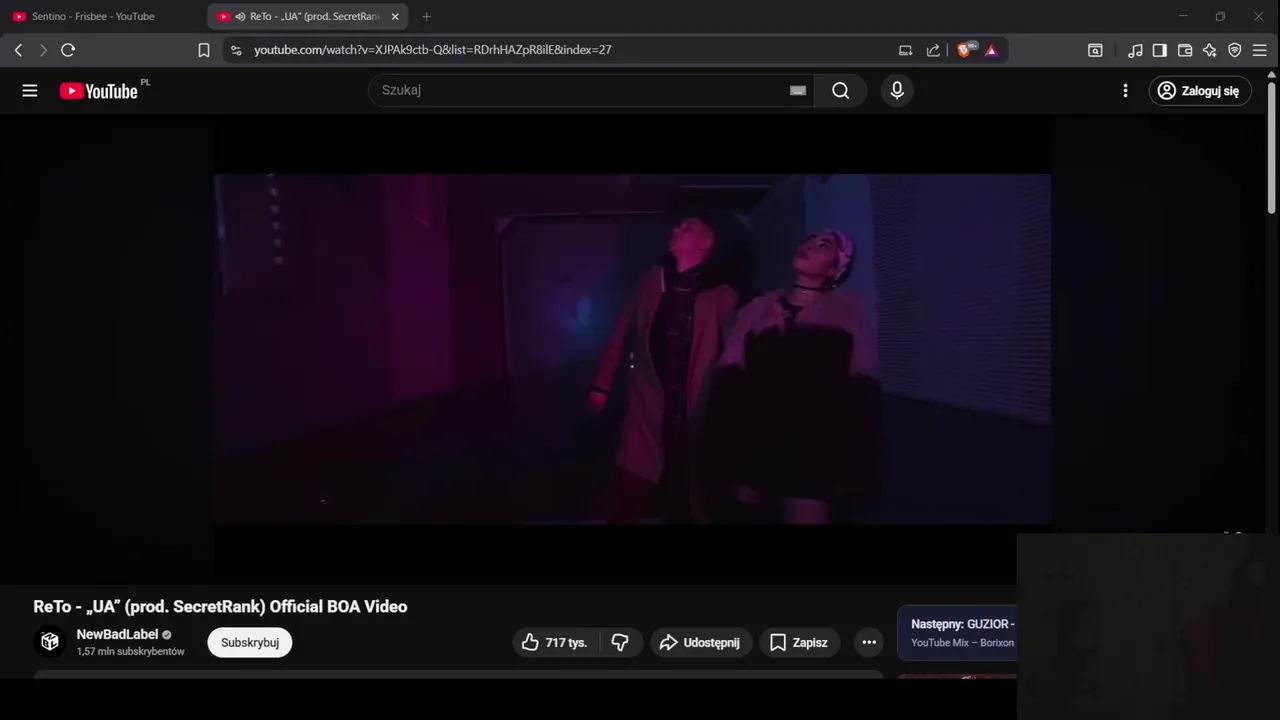Save the video with Zapisz

tap(800, 643)
